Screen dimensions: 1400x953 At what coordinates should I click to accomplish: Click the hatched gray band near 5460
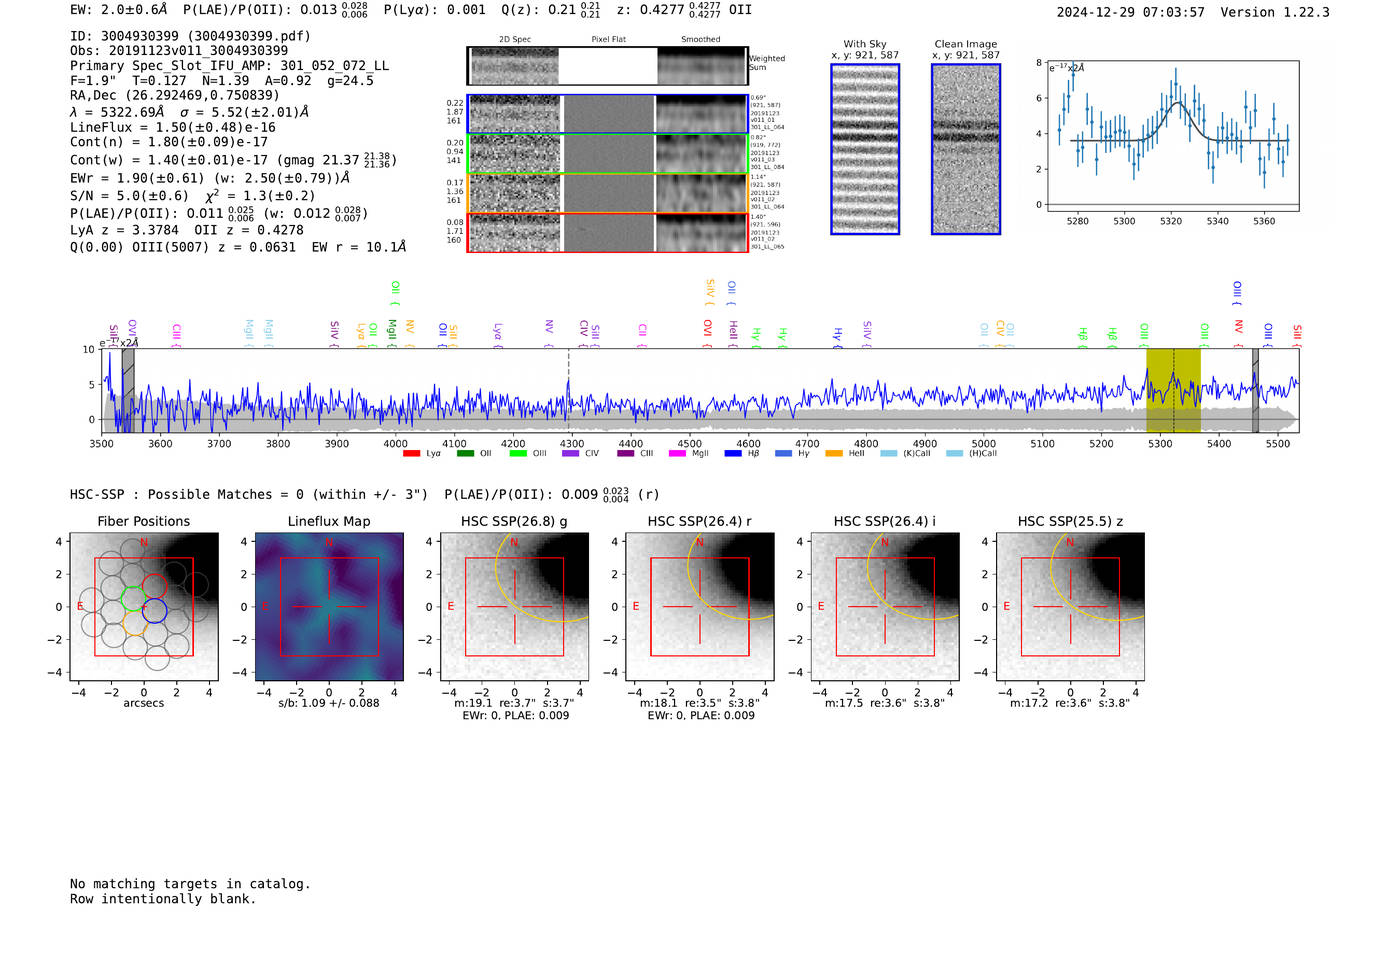pyautogui.click(x=1255, y=390)
